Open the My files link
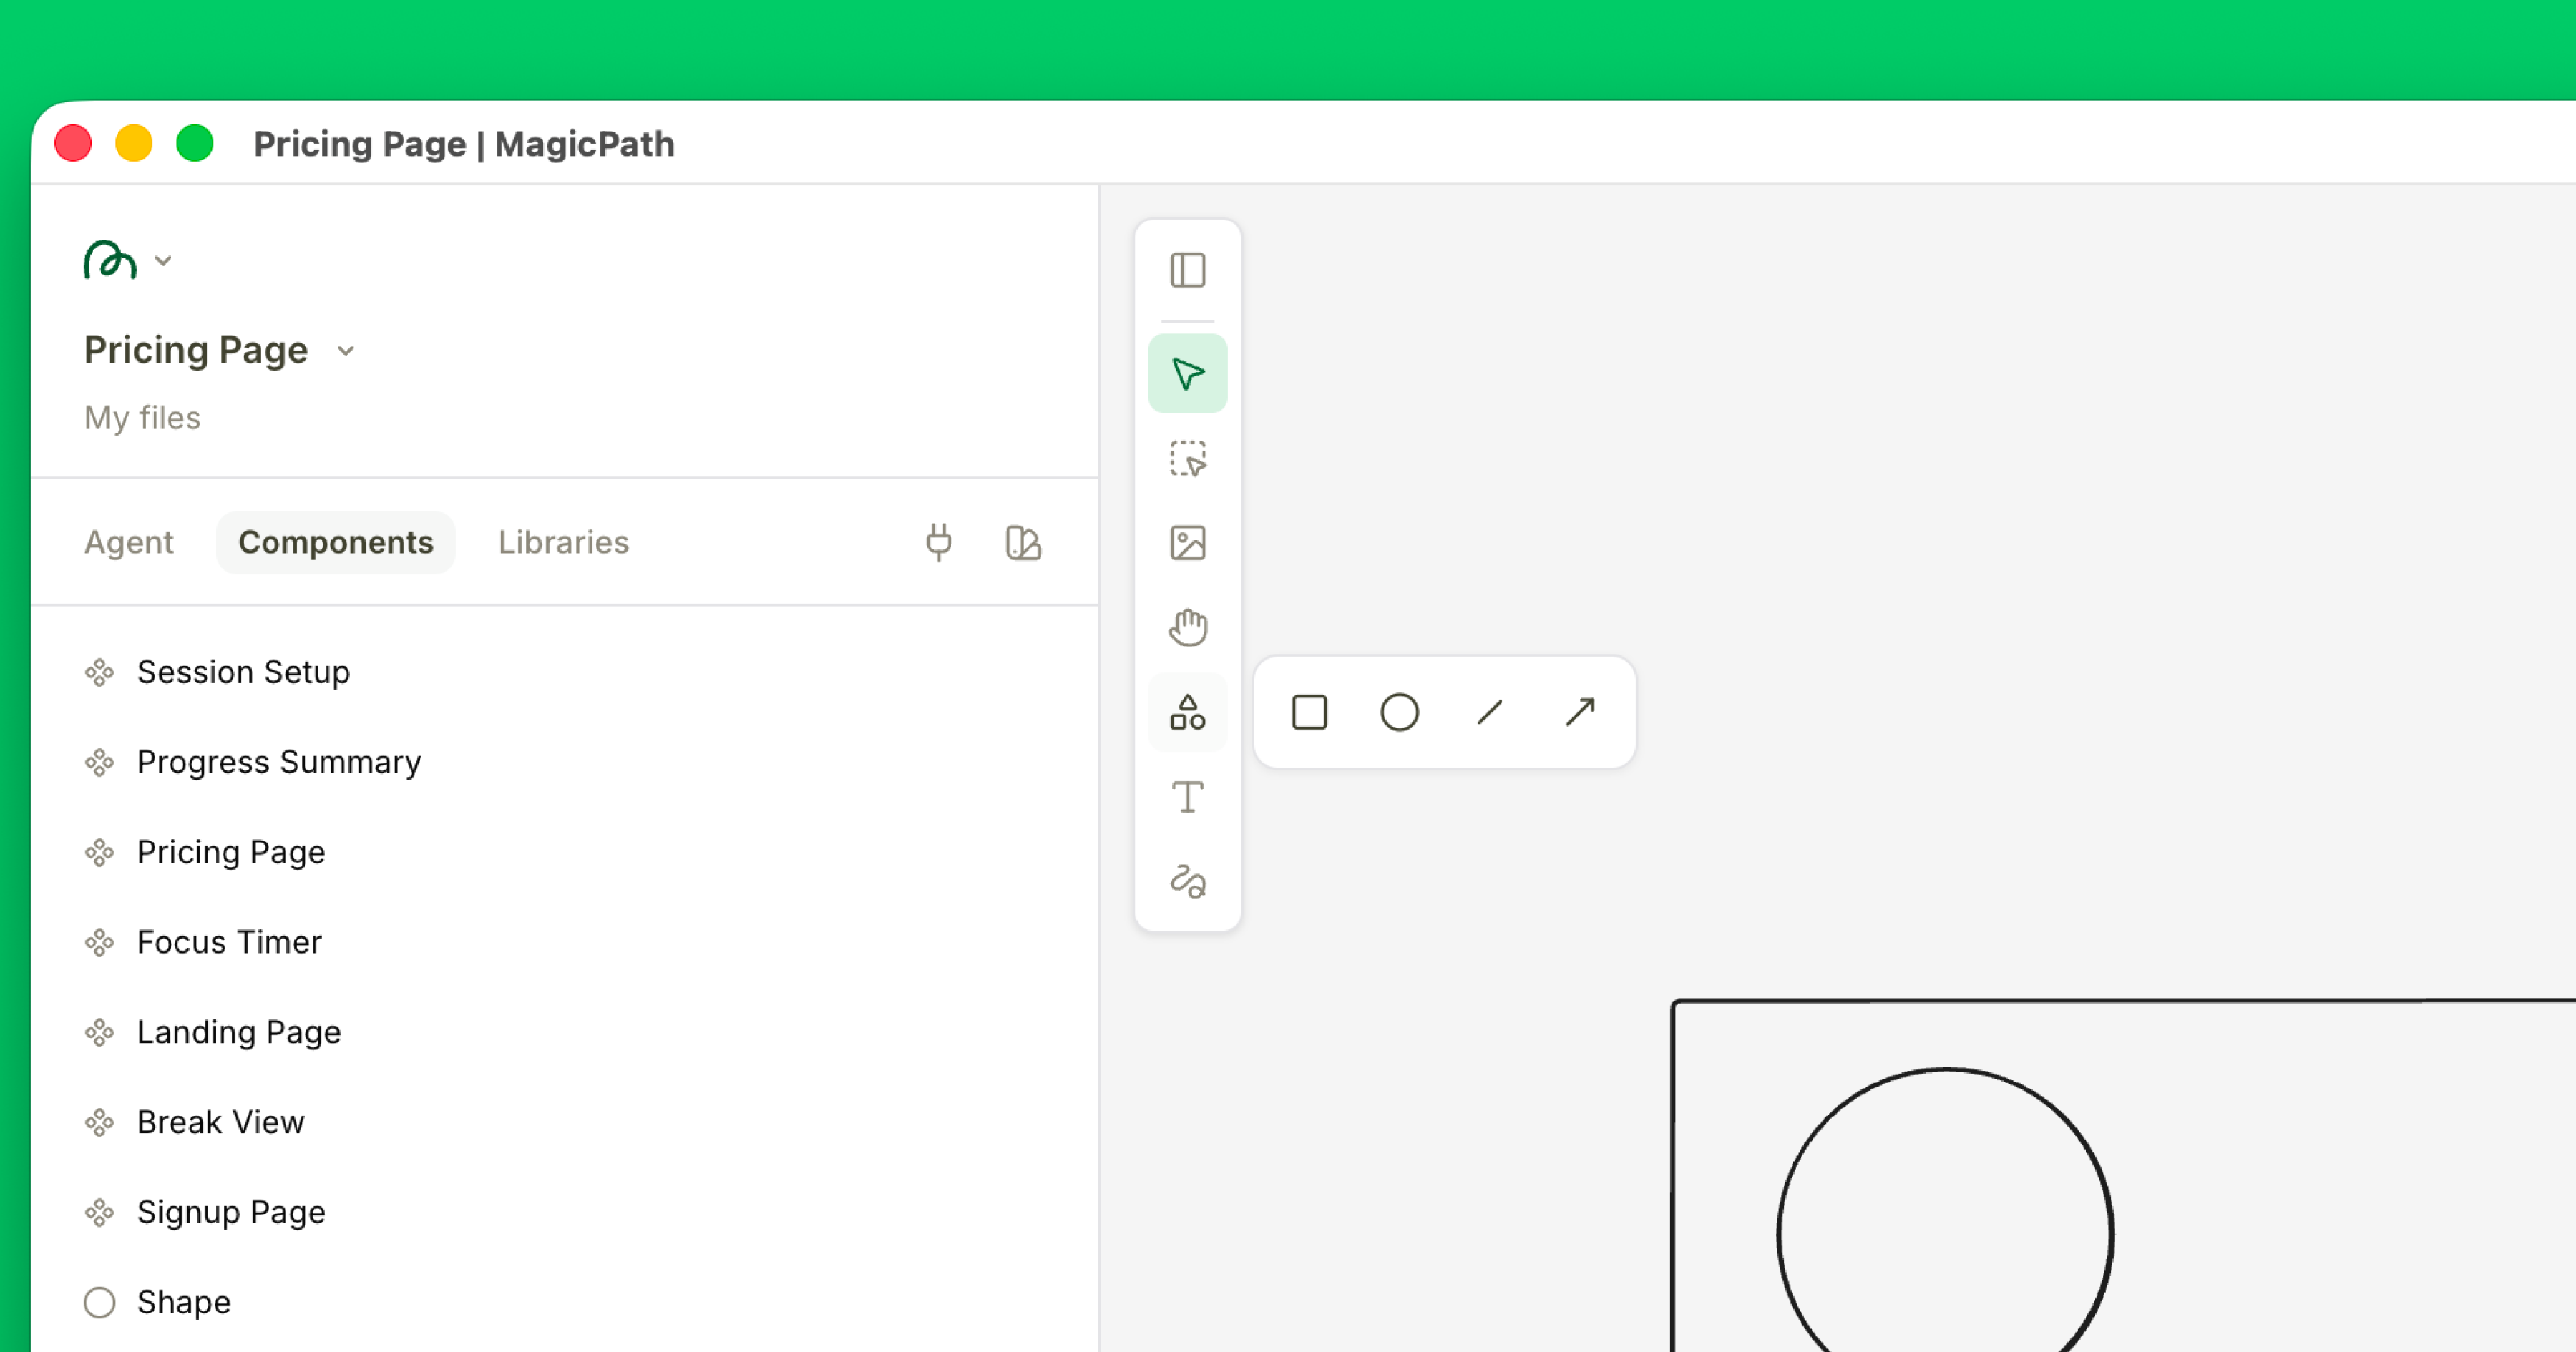Image resolution: width=2576 pixels, height=1352 pixels. (x=142, y=418)
